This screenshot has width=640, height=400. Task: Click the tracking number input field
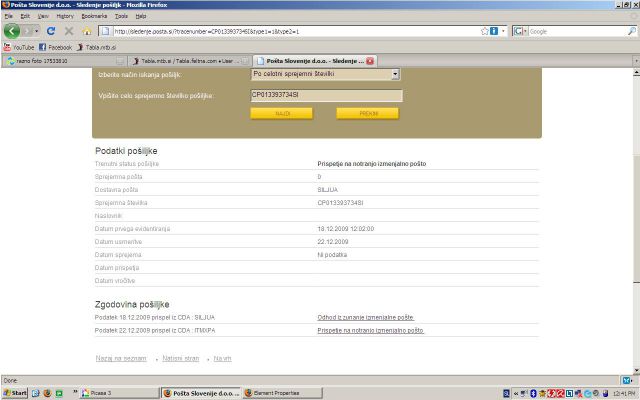327,96
